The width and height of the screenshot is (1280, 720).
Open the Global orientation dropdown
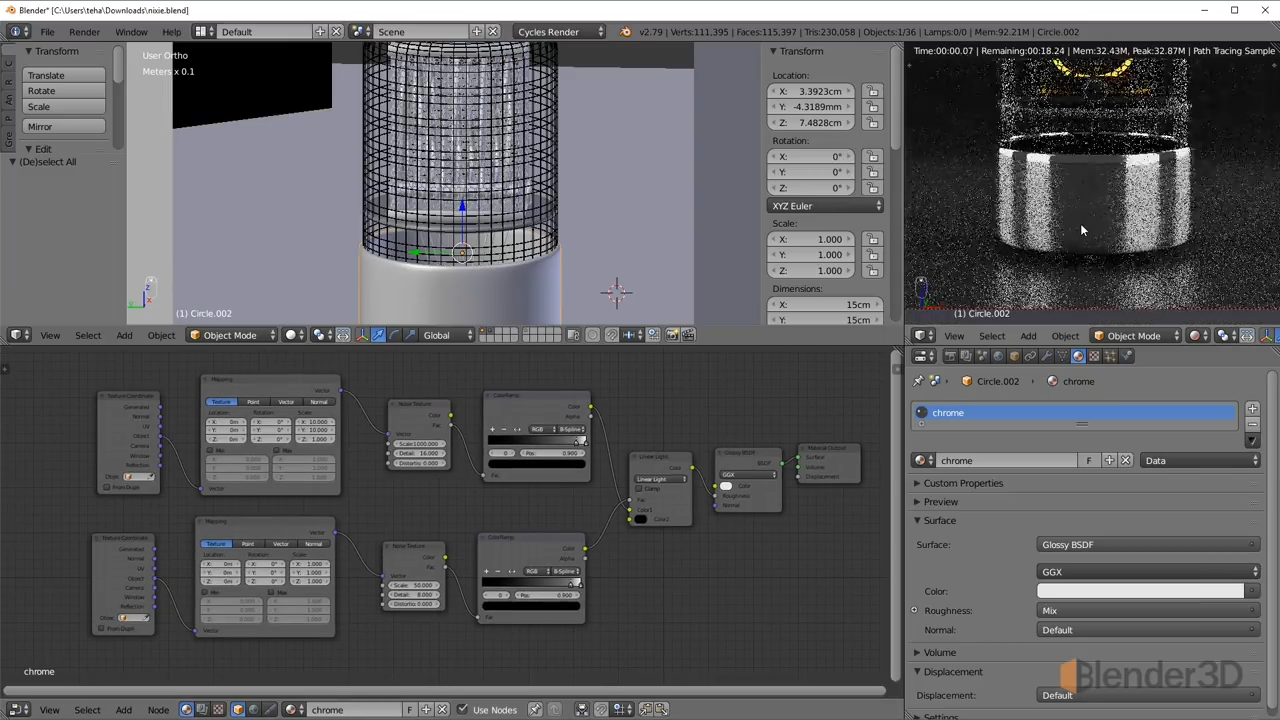[447, 335]
